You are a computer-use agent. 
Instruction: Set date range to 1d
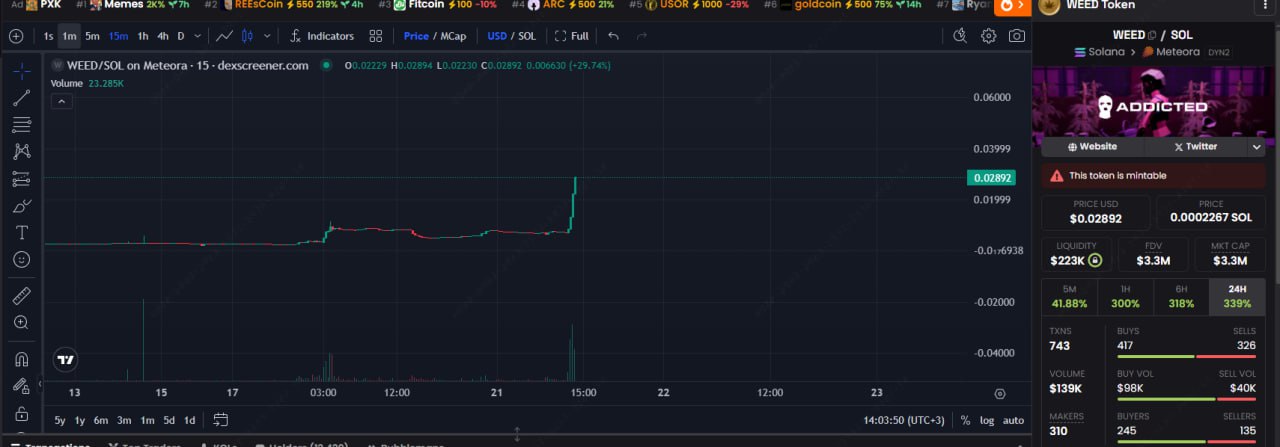pyautogui.click(x=189, y=420)
